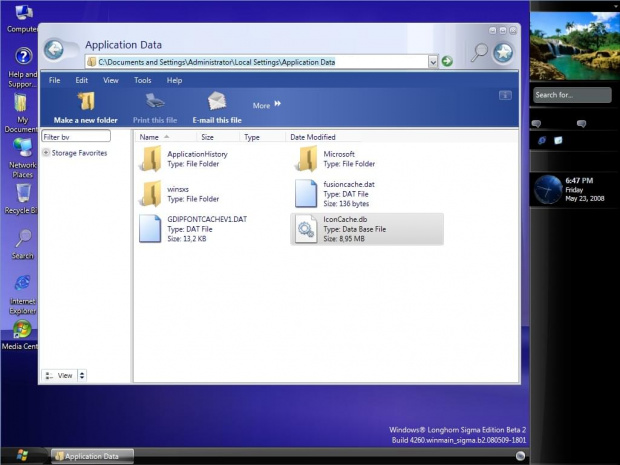Open the address bar dropdown arrow
The image size is (620, 465).
tap(433, 62)
